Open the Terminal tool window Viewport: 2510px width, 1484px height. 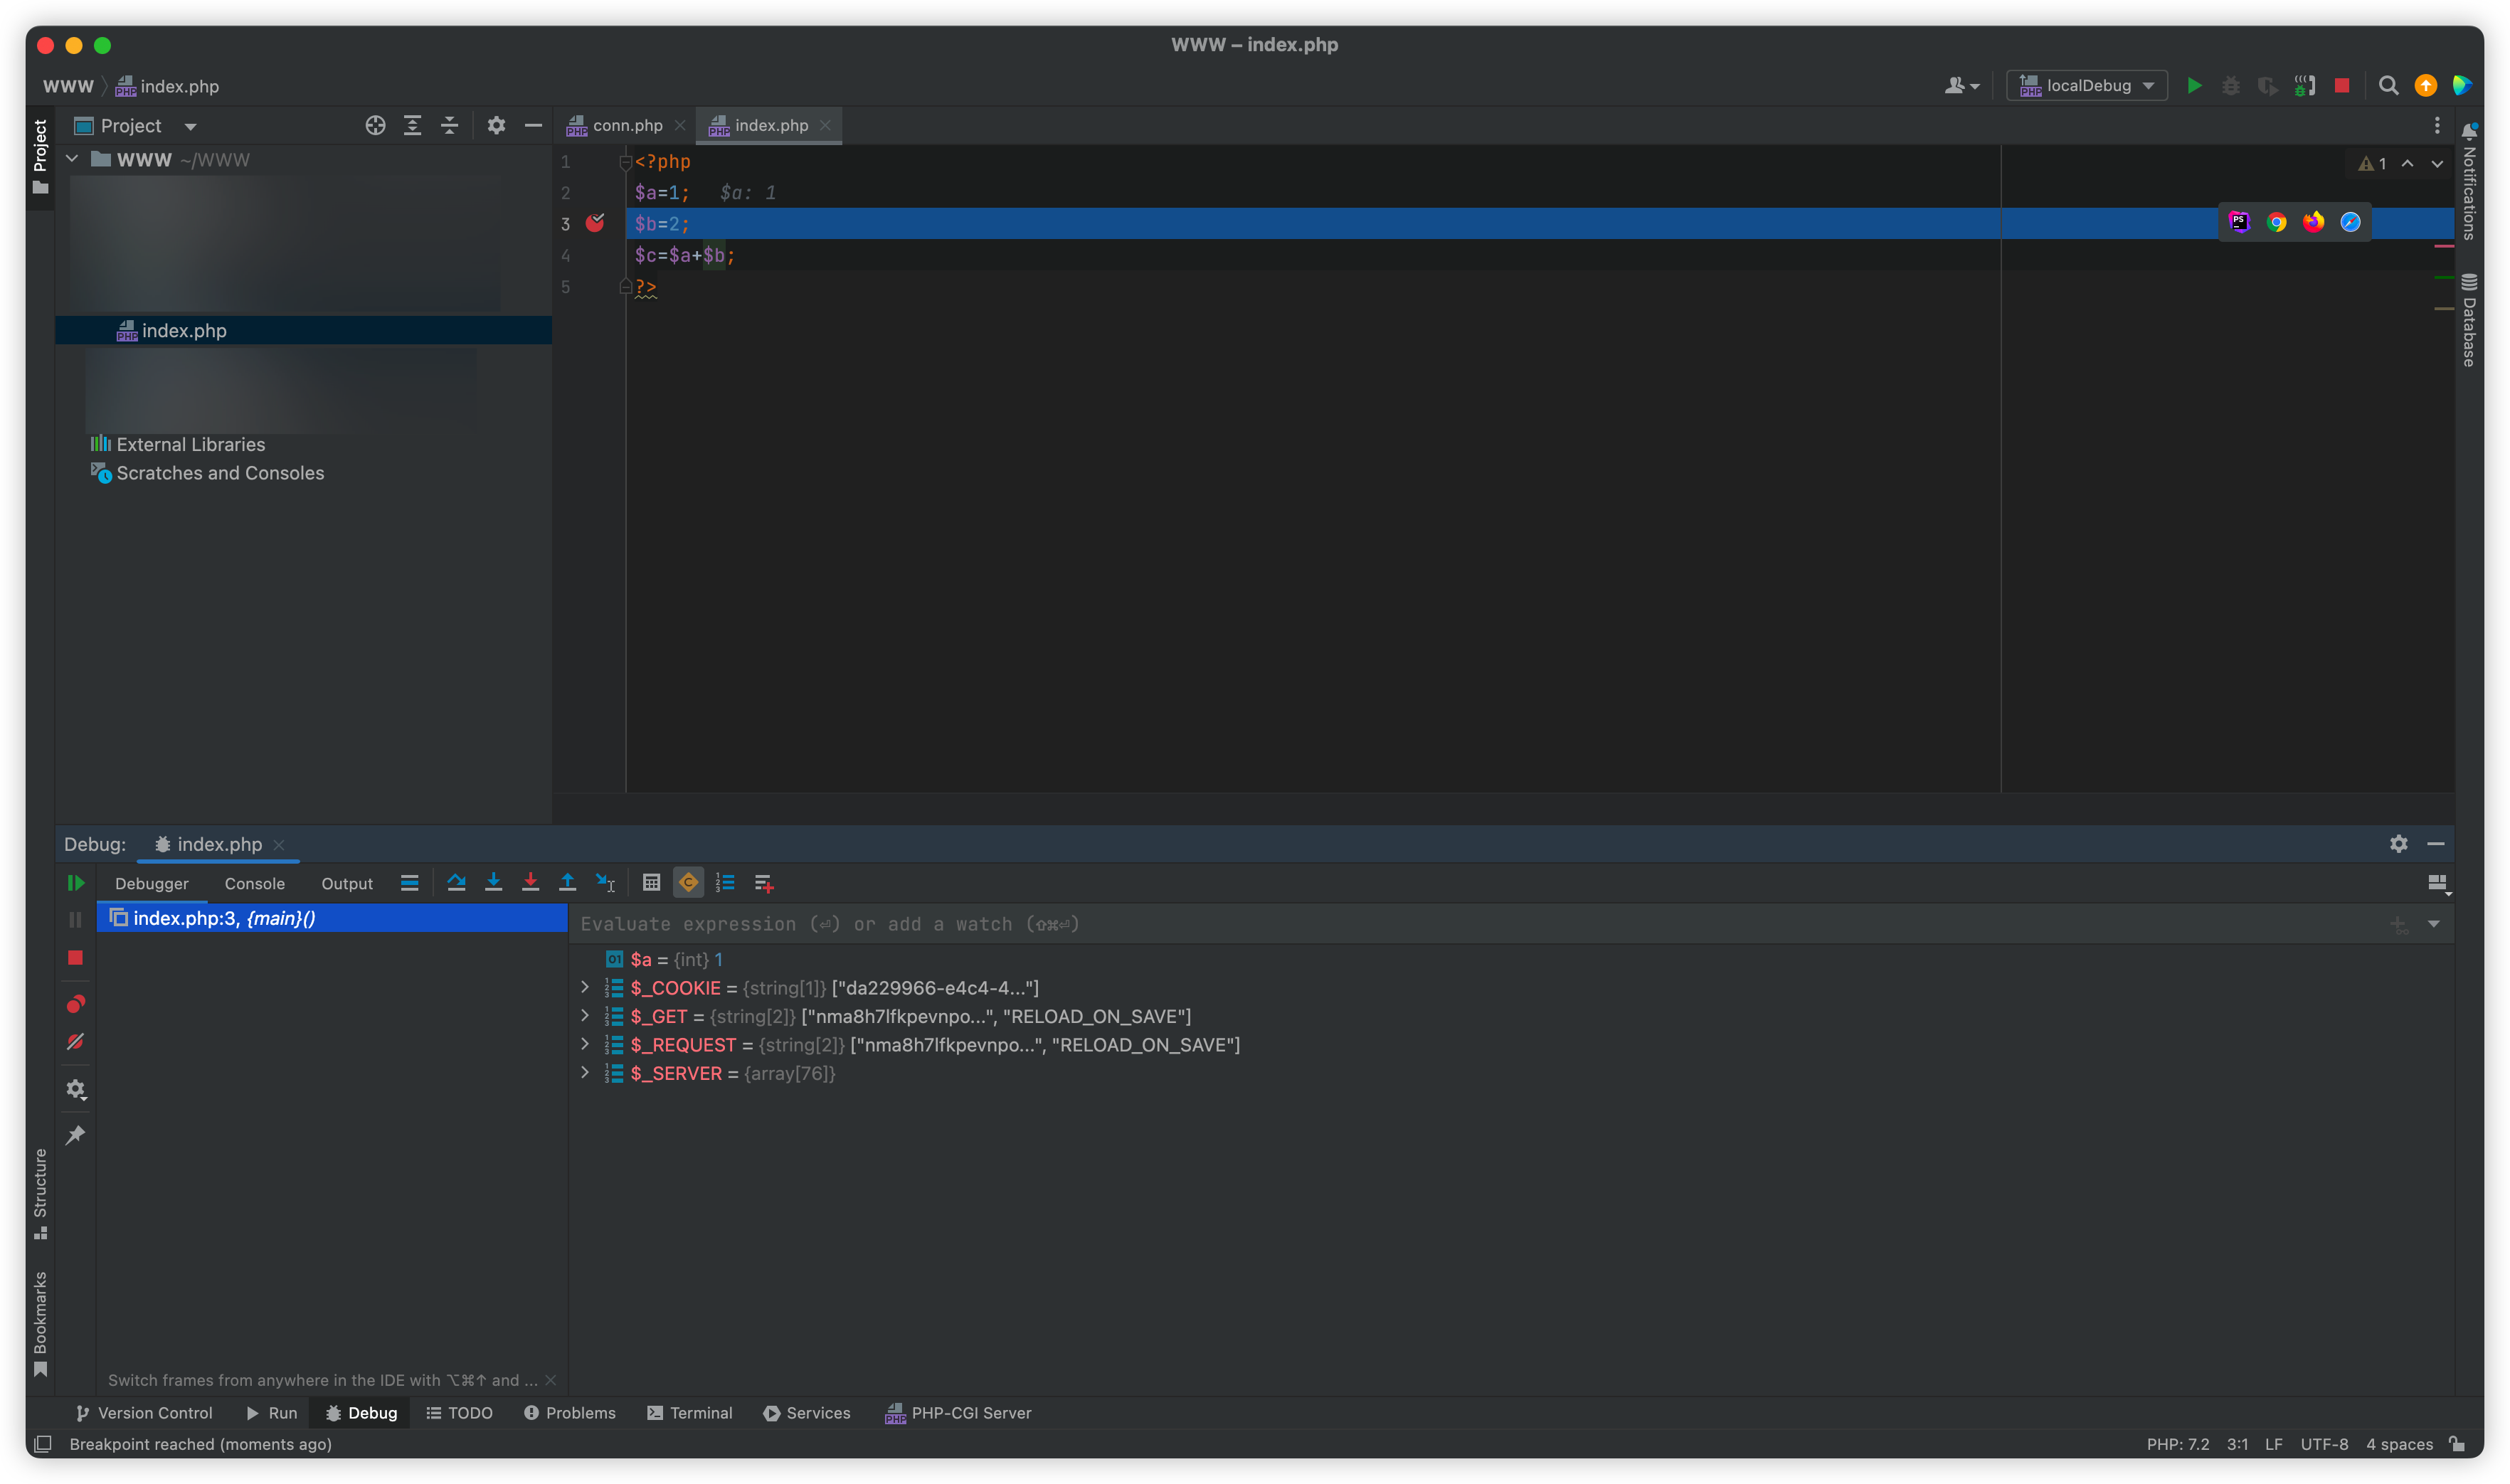(x=690, y=1412)
